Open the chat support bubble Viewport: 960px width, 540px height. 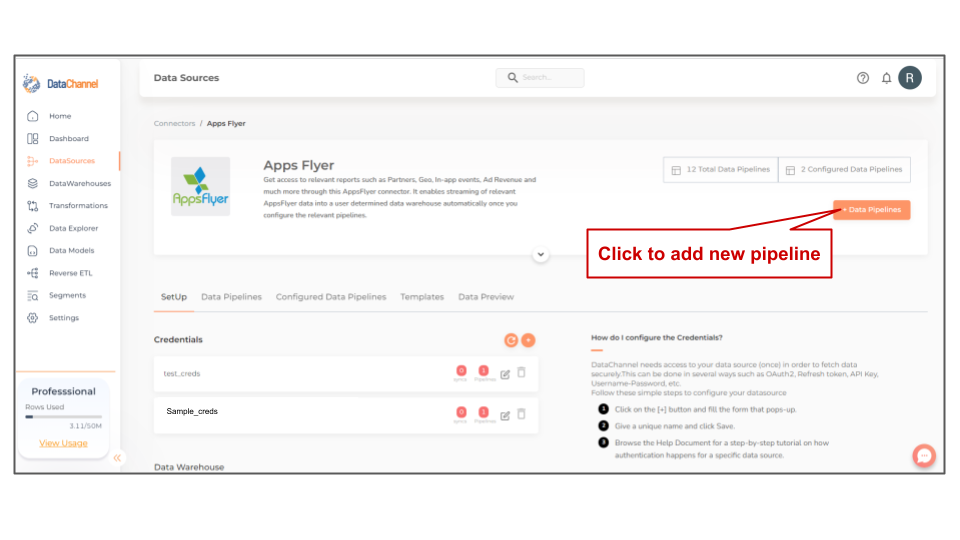click(x=924, y=456)
